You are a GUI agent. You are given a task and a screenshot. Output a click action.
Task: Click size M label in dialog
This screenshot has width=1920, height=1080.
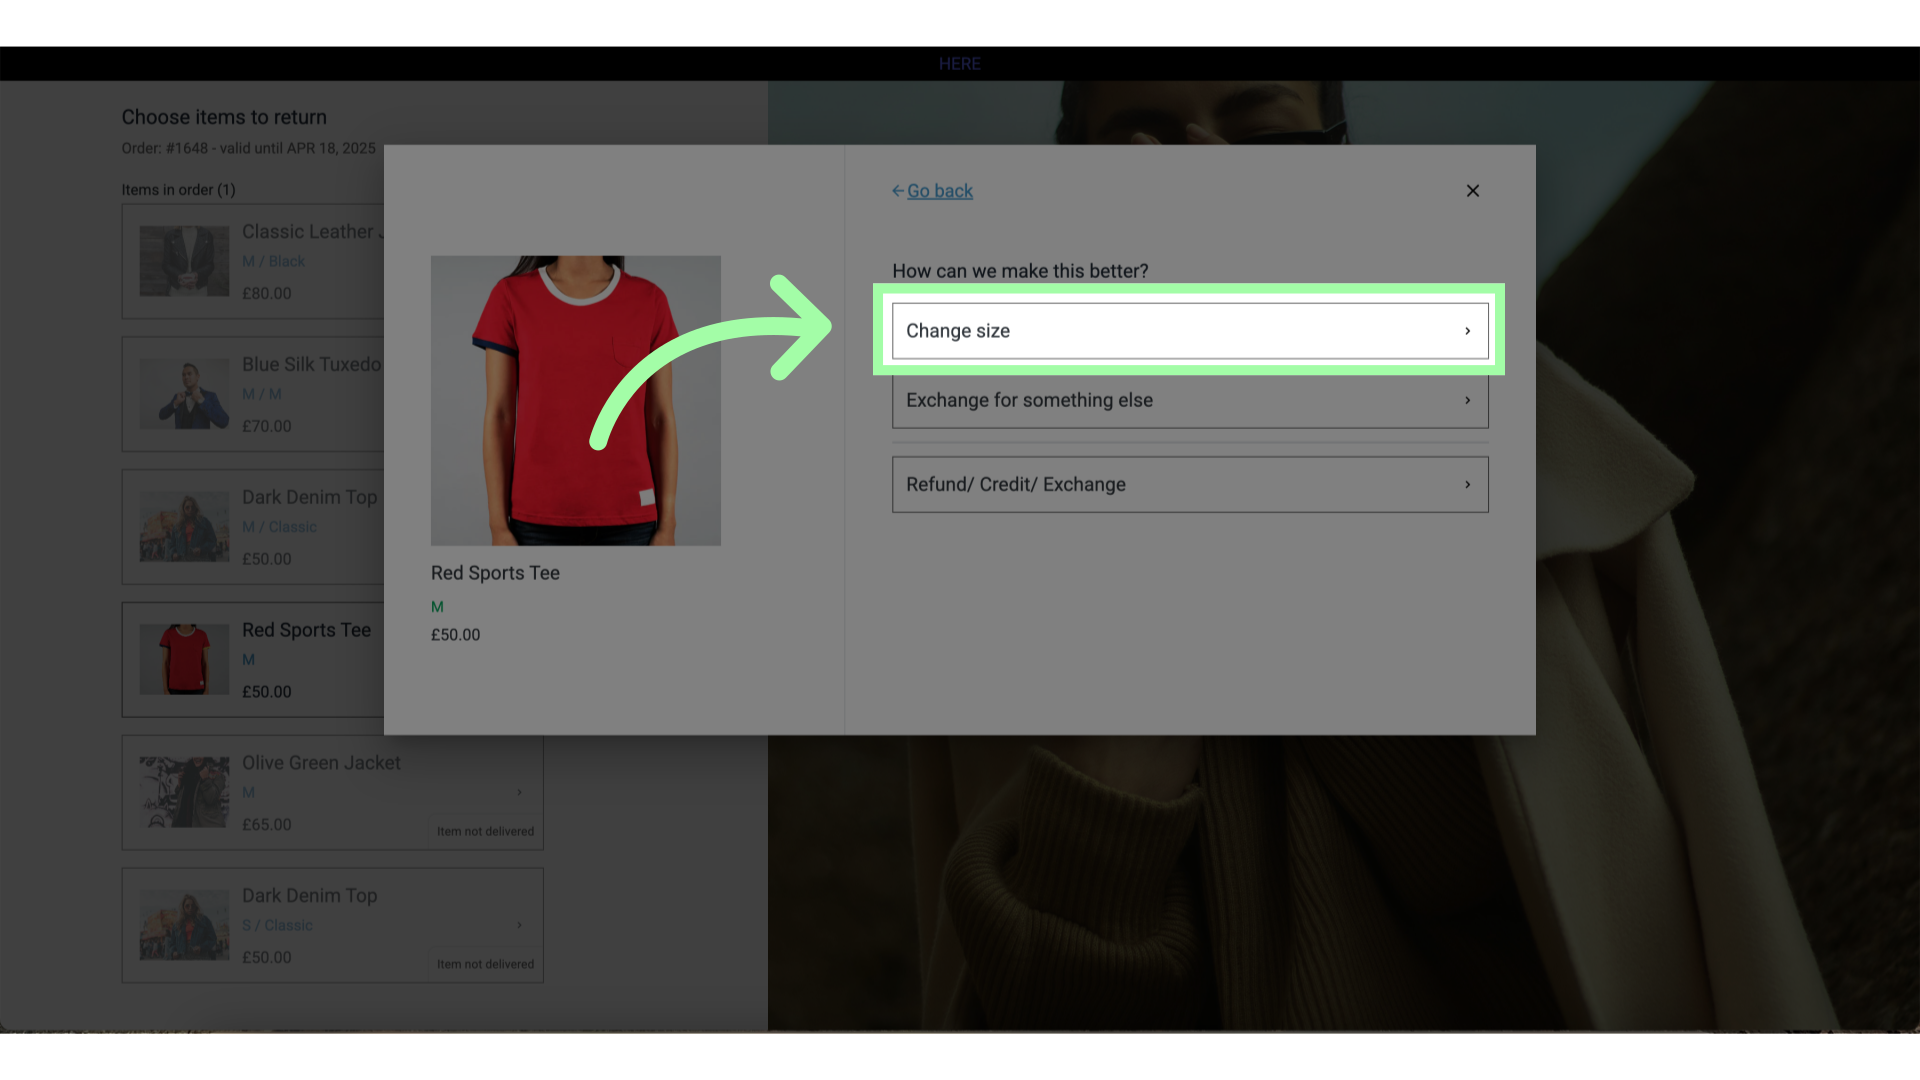pos(437,607)
